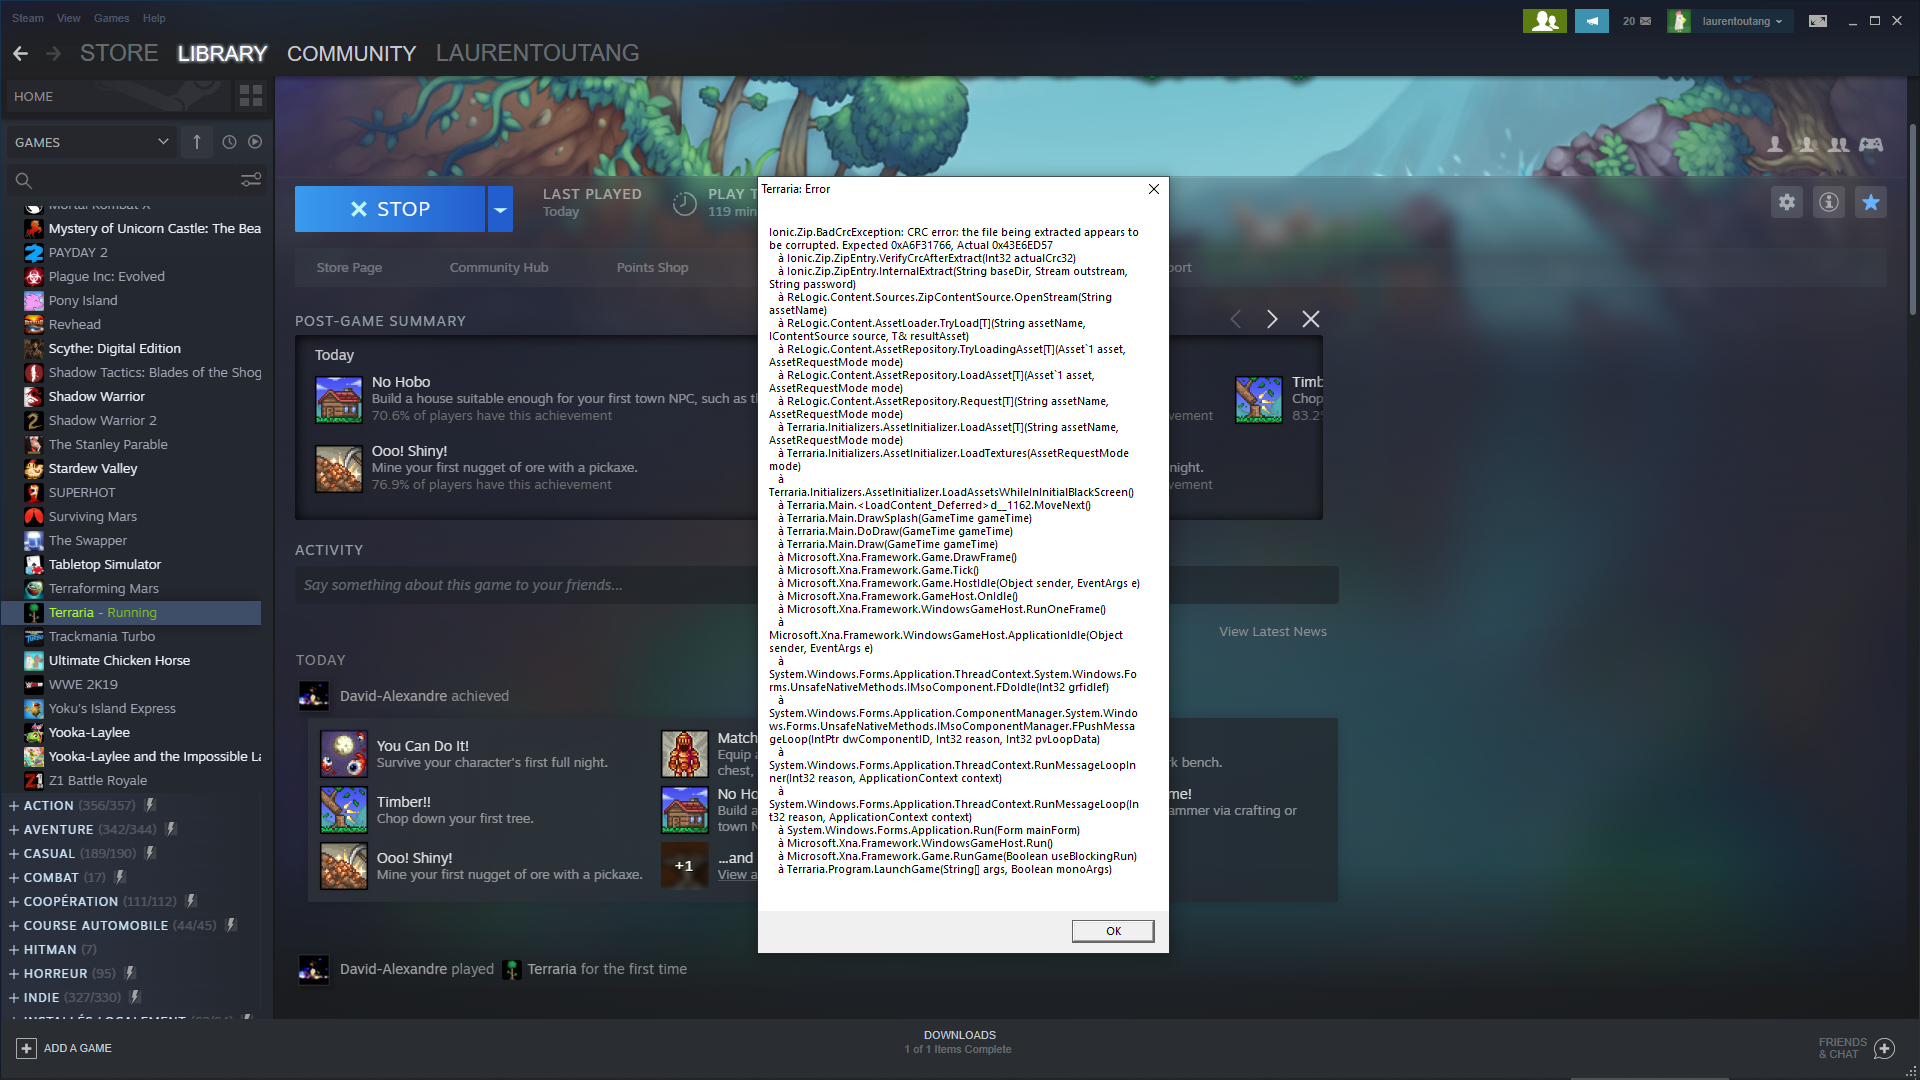
Task: Go to the COMMUNITY tab
Action: 351,53
